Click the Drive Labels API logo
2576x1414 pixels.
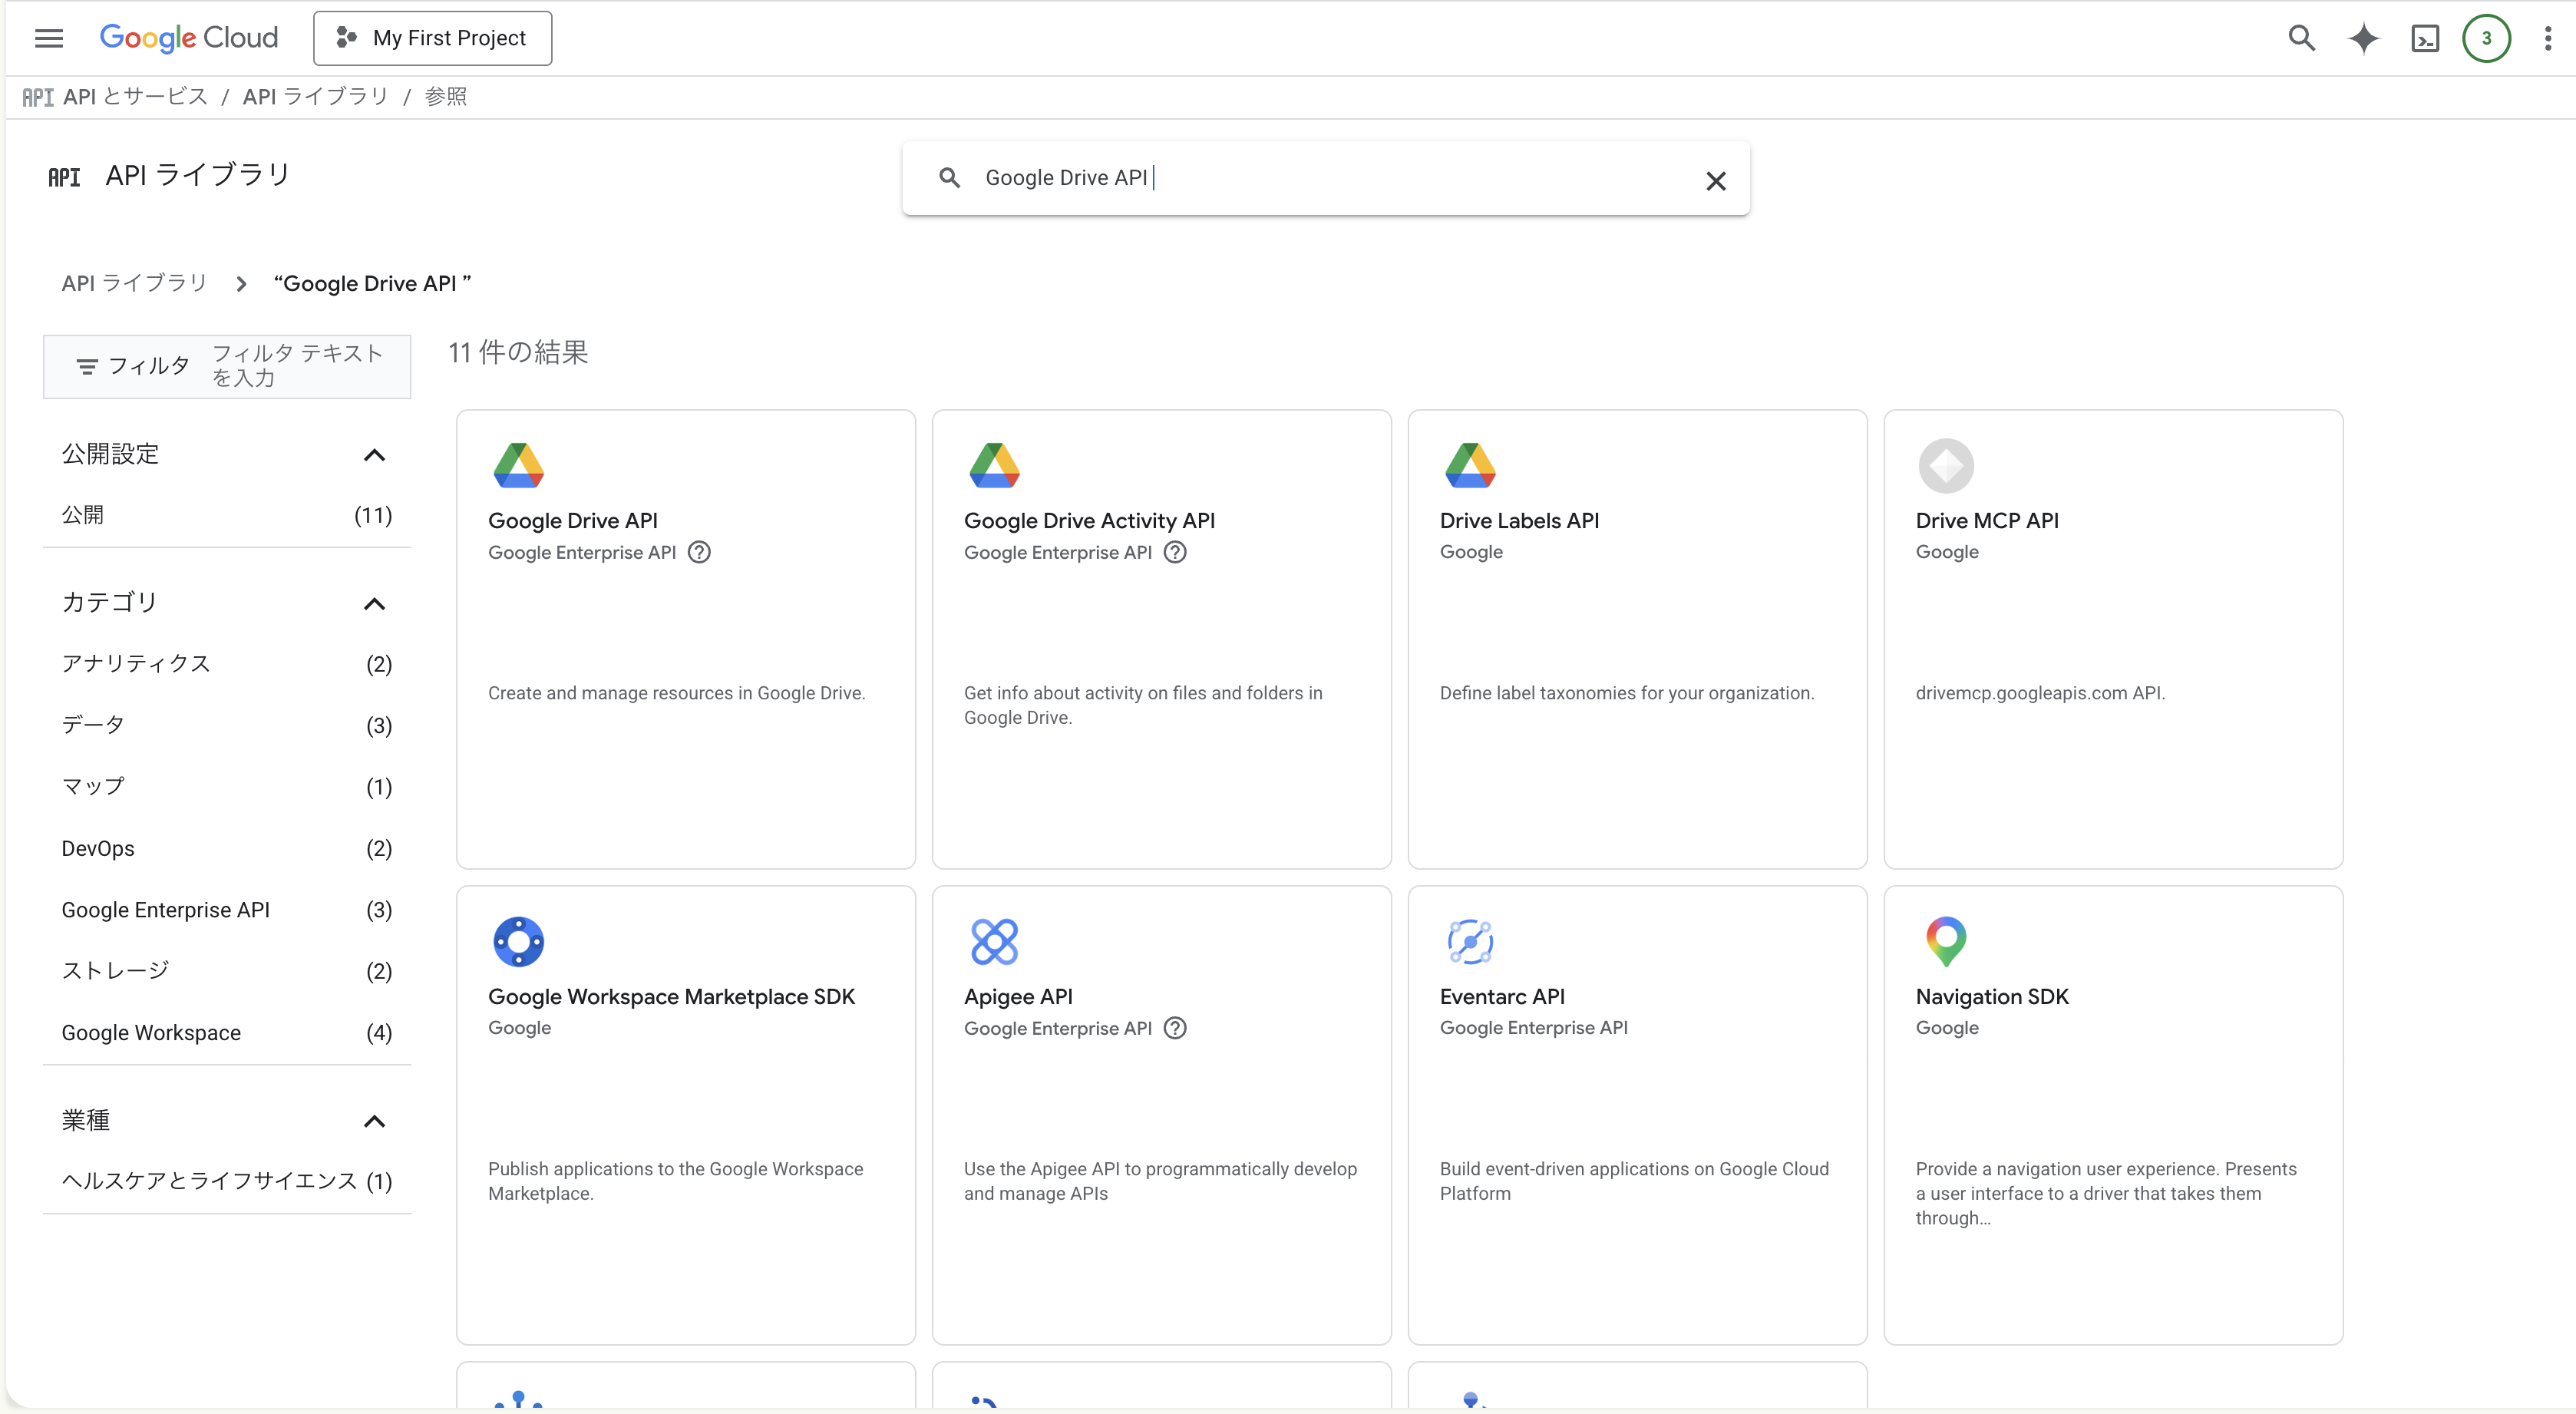[x=1470, y=465]
